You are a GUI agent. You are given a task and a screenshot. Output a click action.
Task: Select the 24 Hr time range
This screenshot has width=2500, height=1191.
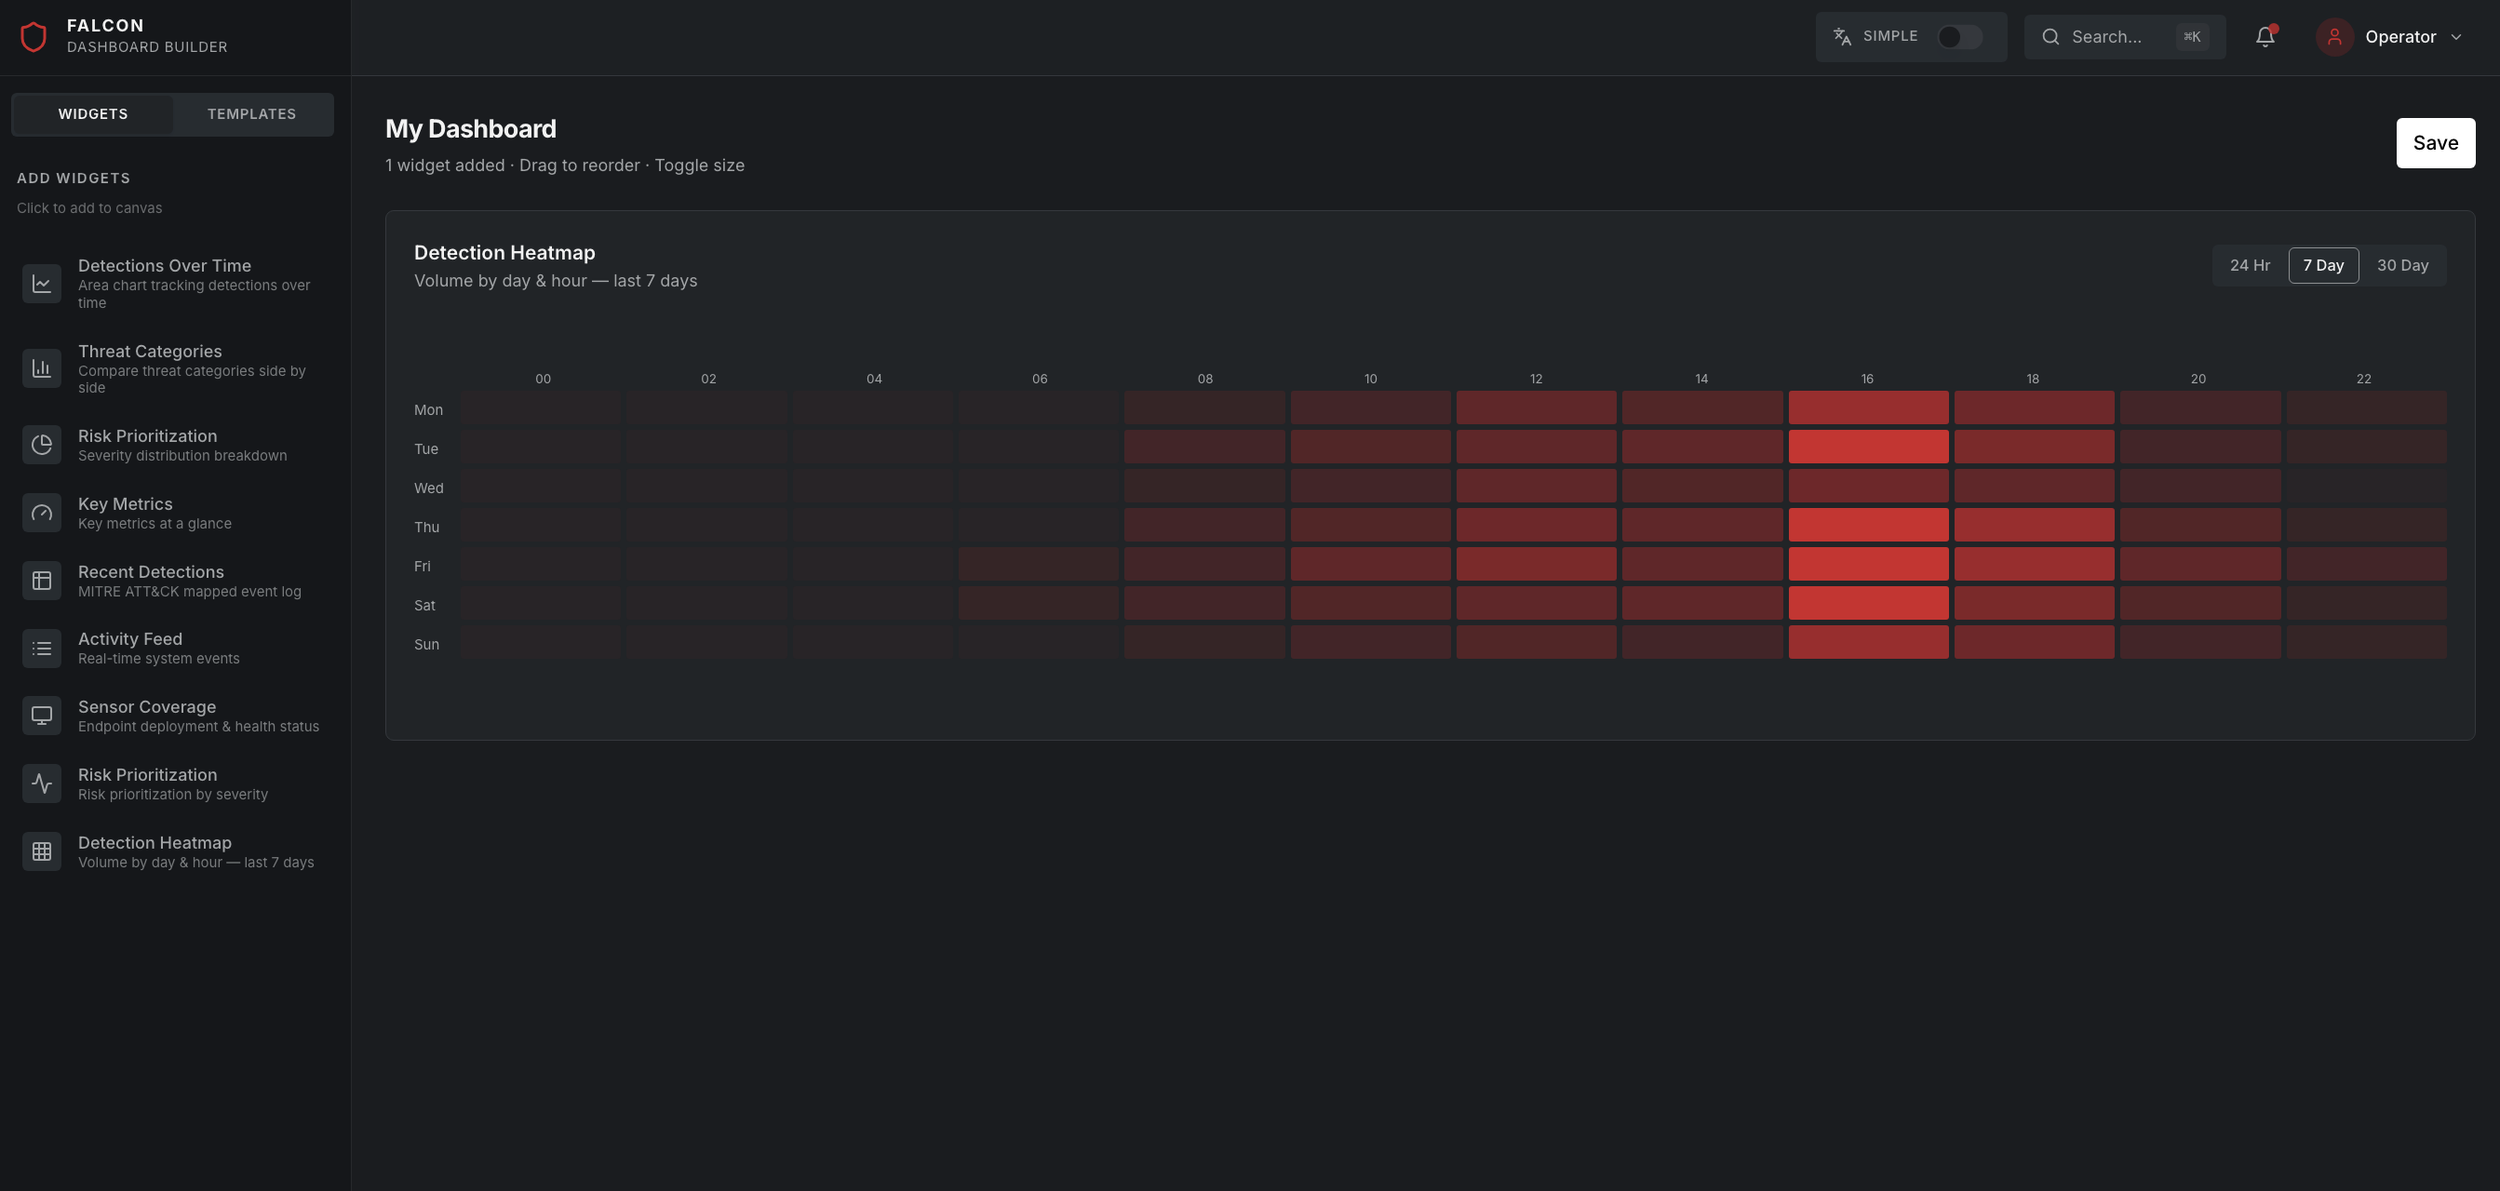pyautogui.click(x=2249, y=265)
